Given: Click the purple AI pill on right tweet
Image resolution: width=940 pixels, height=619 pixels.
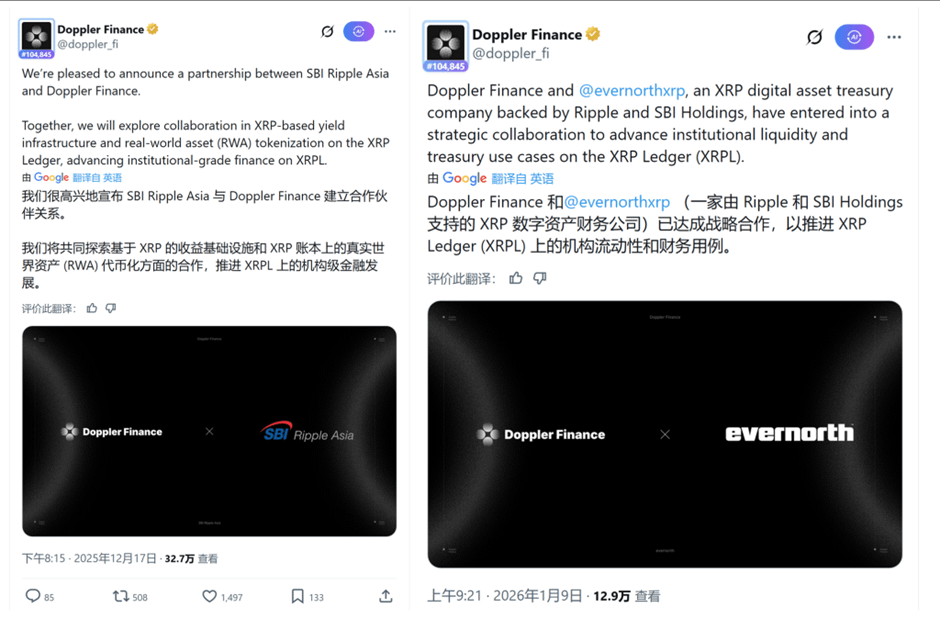Looking at the screenshot, I should click(854, 37).
